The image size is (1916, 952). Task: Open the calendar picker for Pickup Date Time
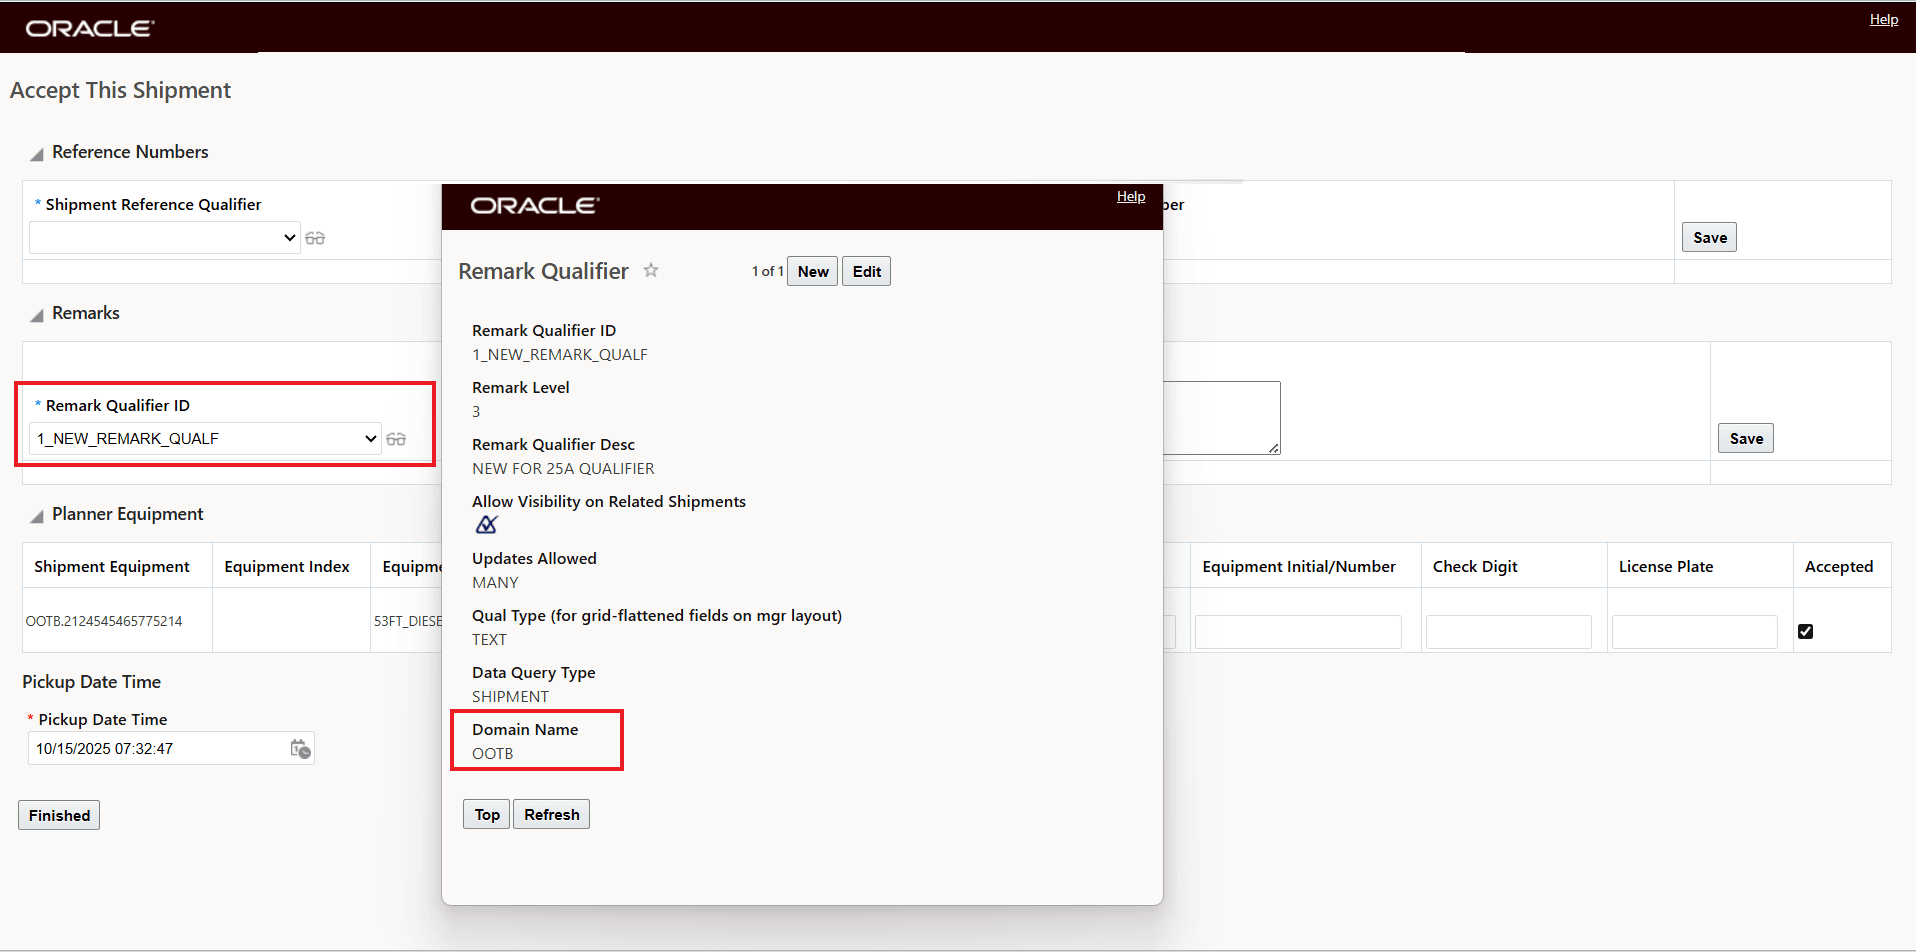[300, 748]
